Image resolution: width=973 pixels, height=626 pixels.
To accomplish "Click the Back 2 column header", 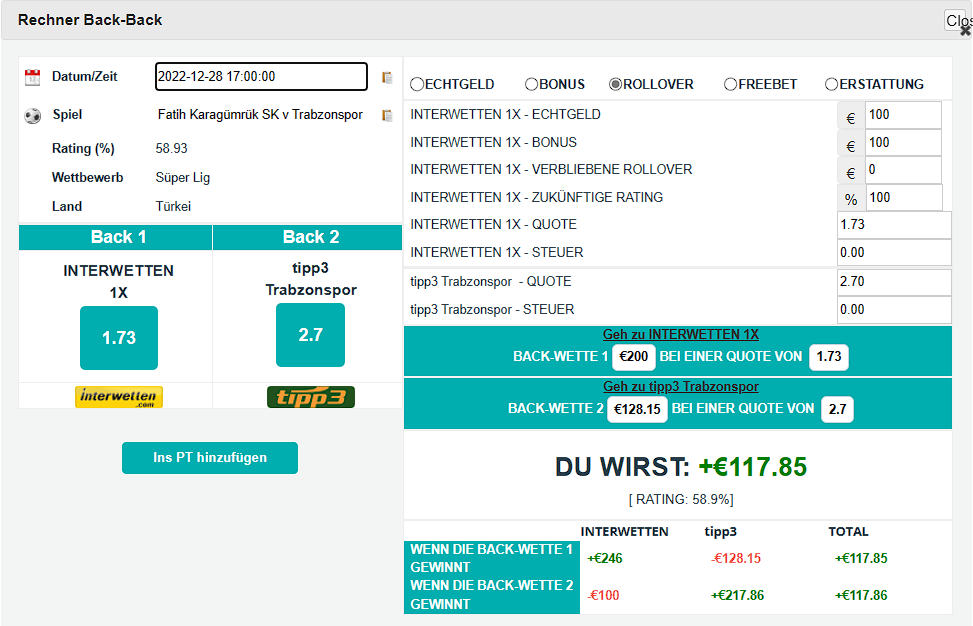I will (308, 238).
